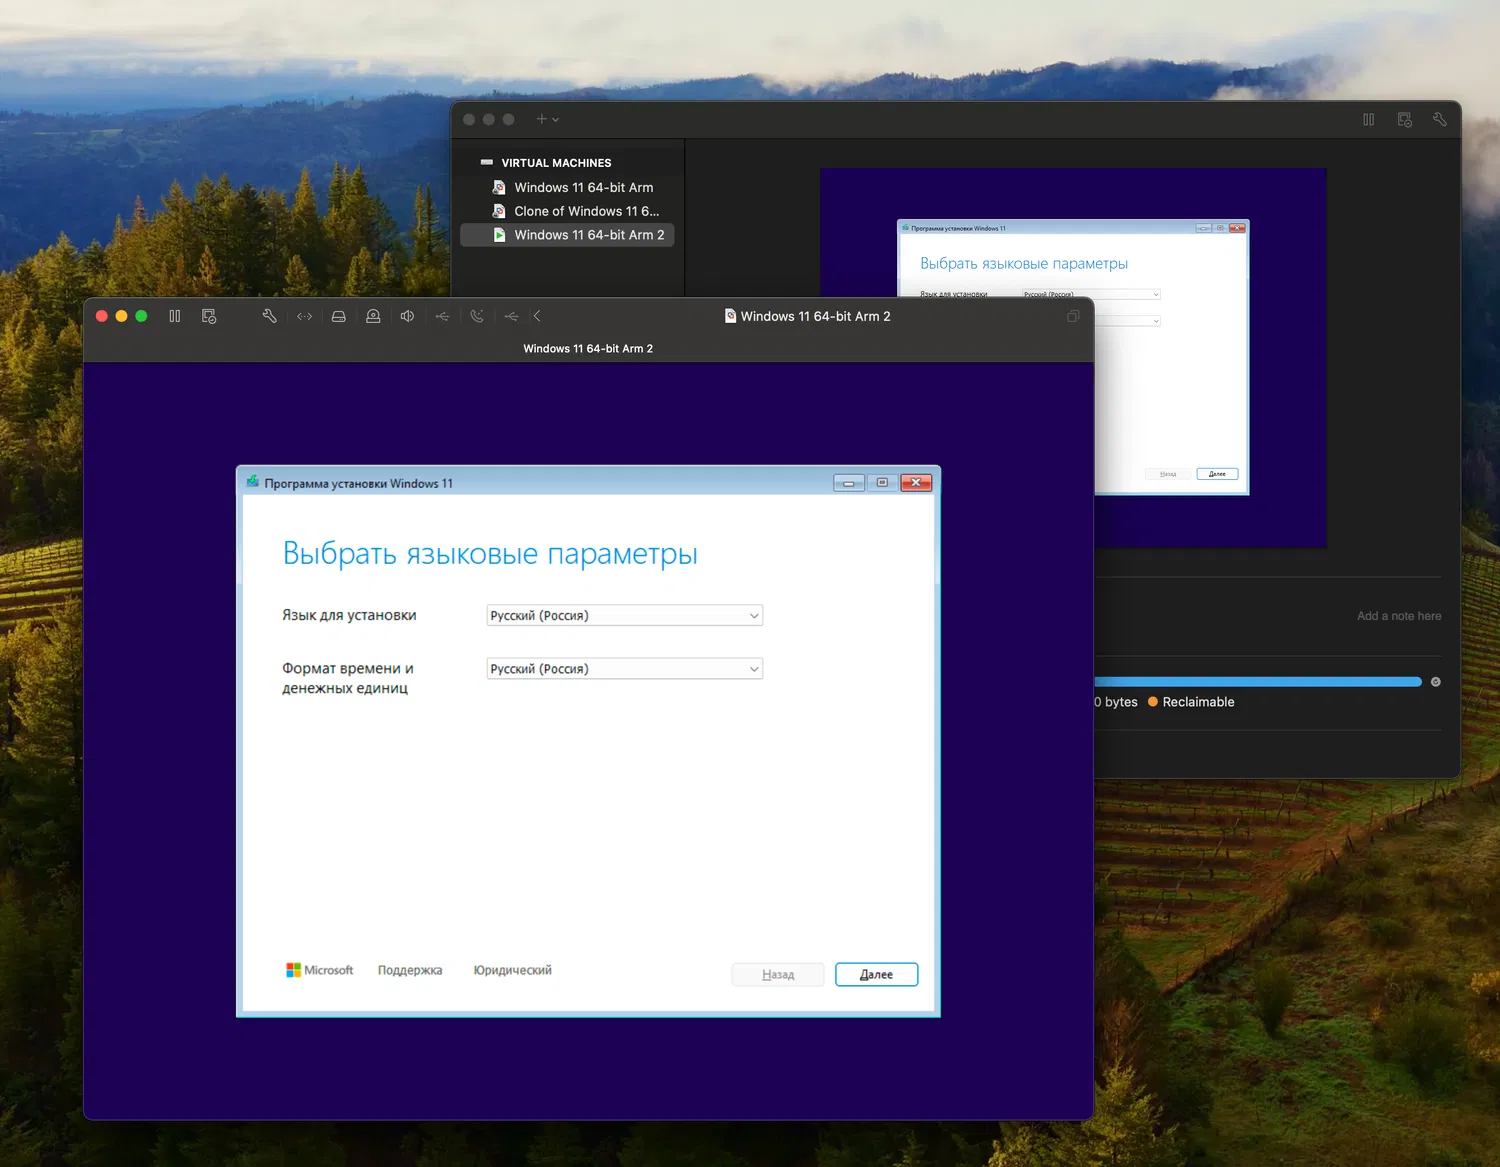Click the VM preview thumbnail in Library window
The width and height of the screenshot is (1500, 1167).
pos(1073,358)
